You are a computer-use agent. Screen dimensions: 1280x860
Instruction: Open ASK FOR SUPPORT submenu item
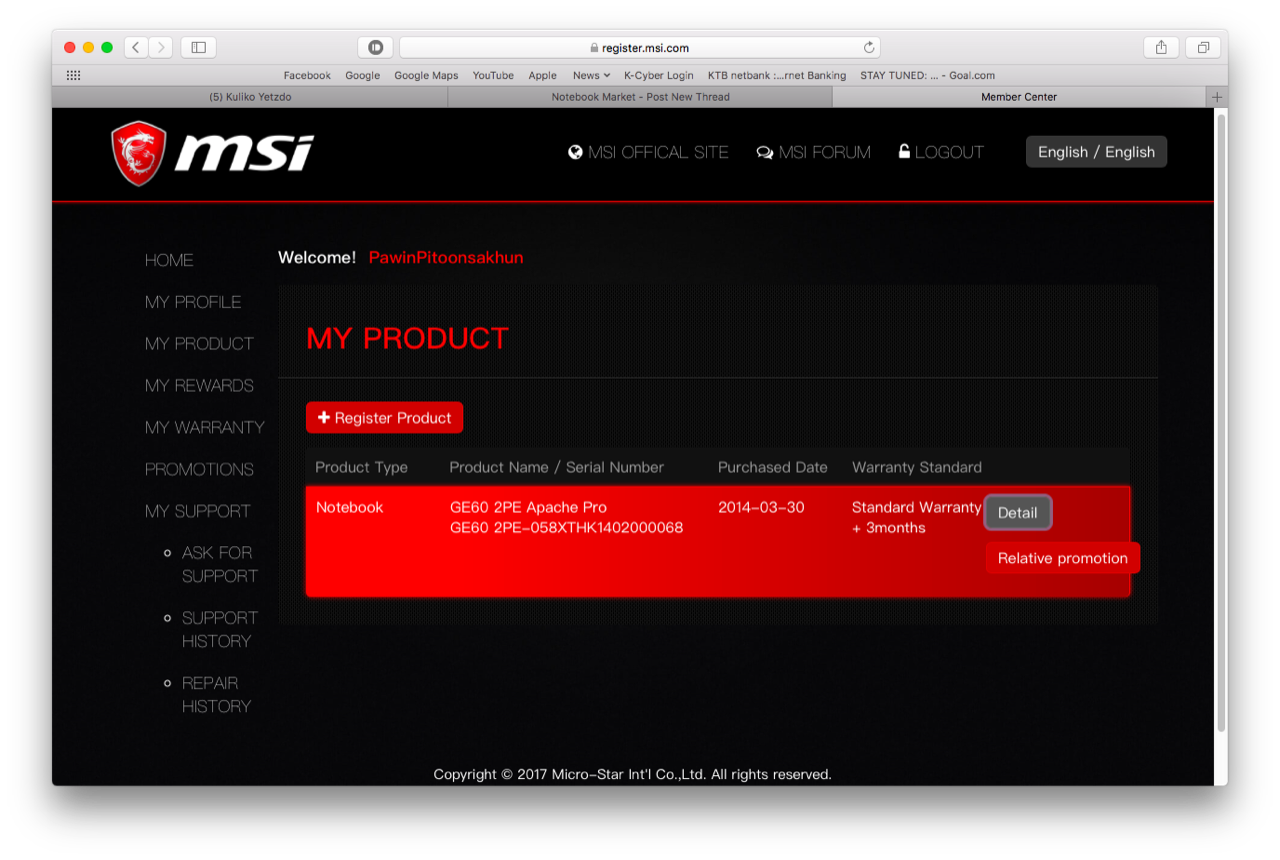pyautogui.click(x=219, y=564)
